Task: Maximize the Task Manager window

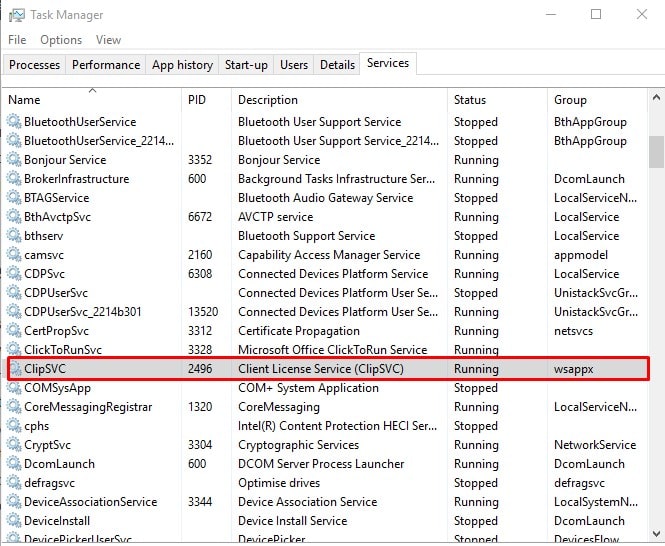Action: pos(596,14)
